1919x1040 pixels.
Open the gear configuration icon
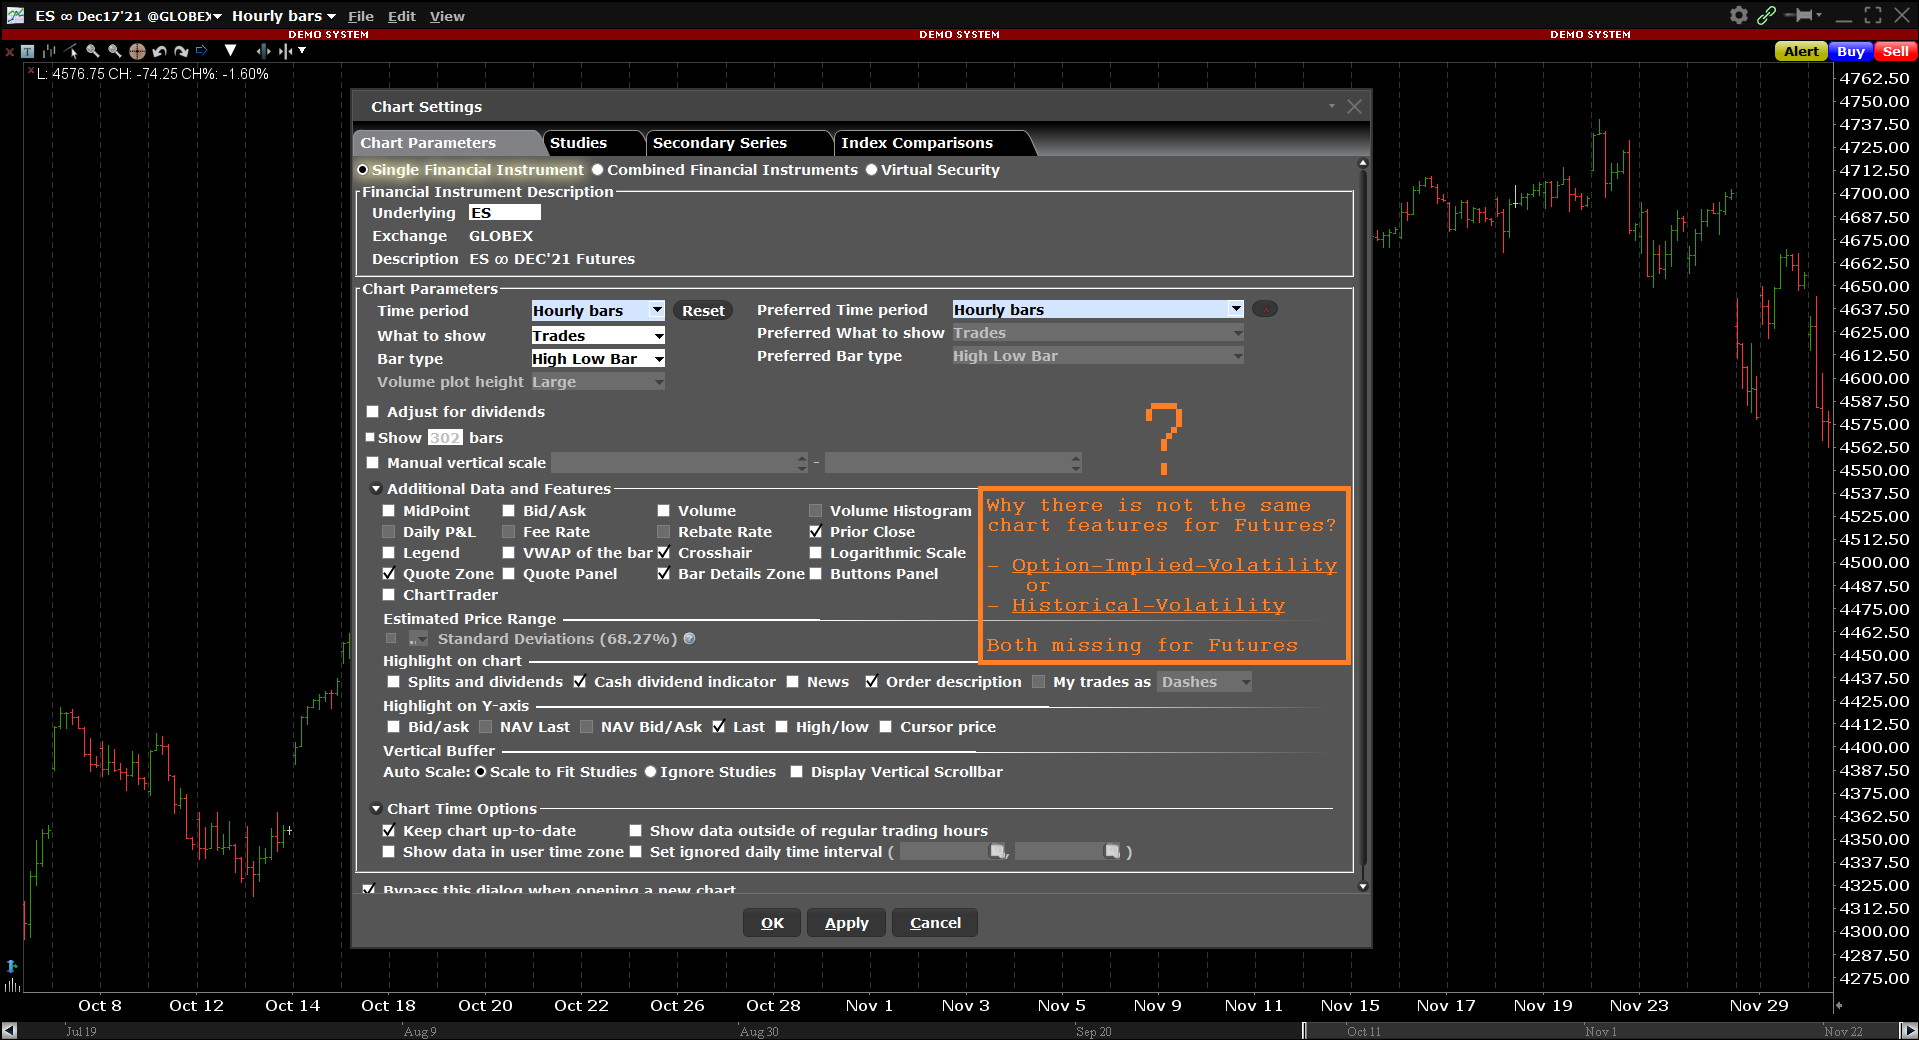1739,15
